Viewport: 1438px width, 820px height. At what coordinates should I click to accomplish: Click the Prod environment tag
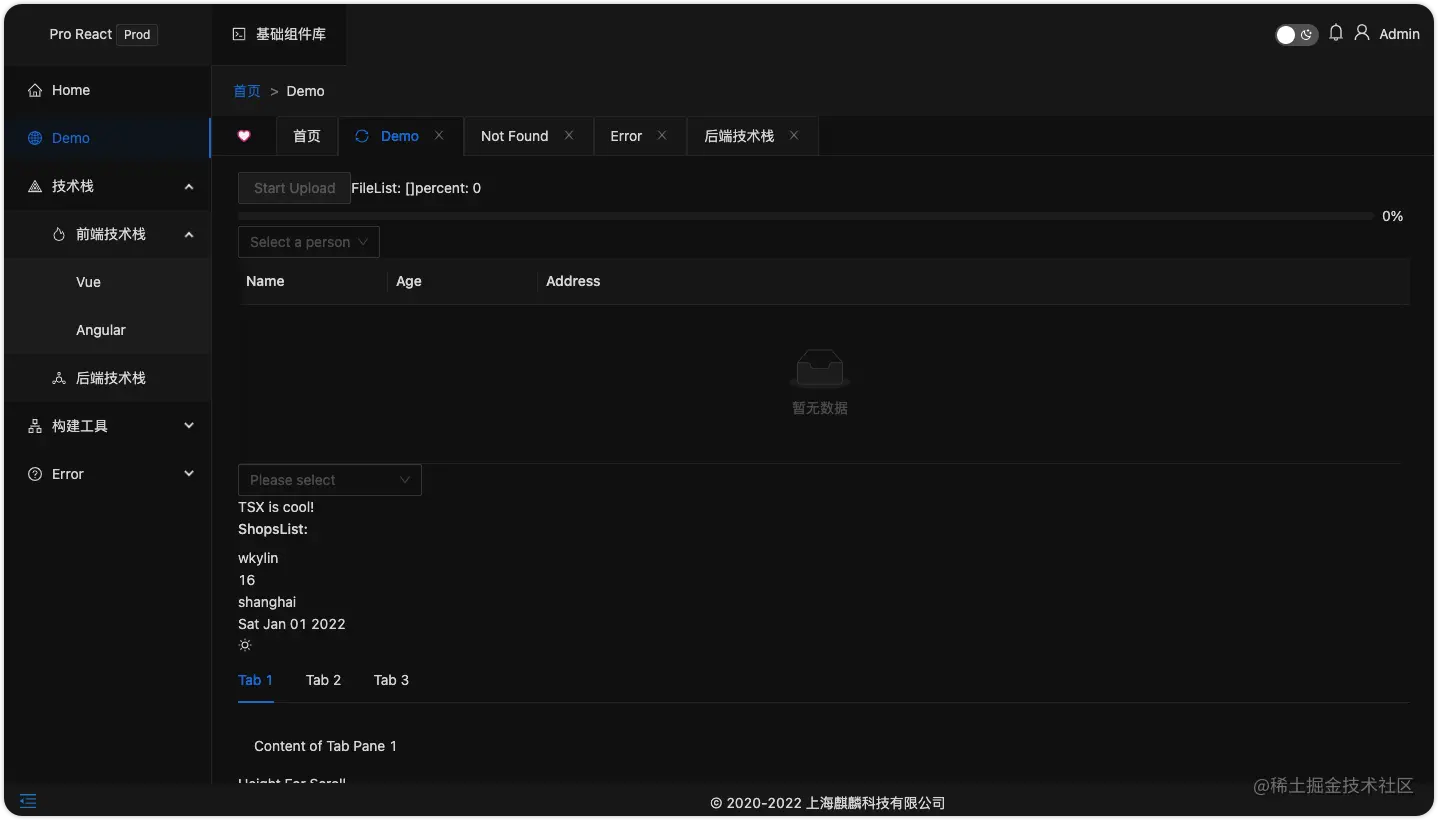click(x=137, y=34)
